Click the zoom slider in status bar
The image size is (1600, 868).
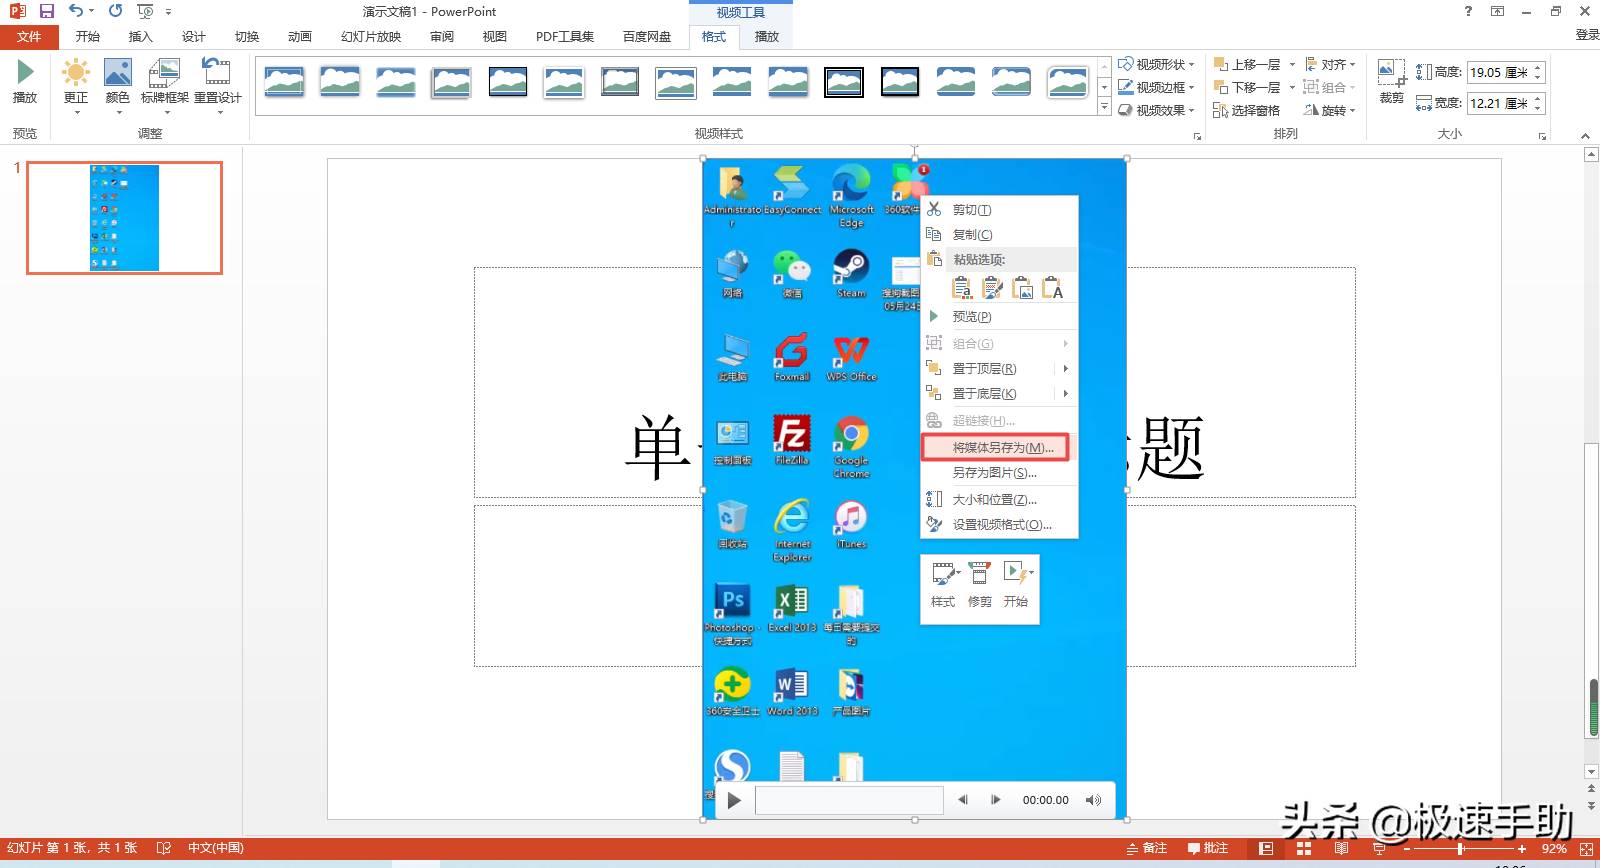(1462, 848)
